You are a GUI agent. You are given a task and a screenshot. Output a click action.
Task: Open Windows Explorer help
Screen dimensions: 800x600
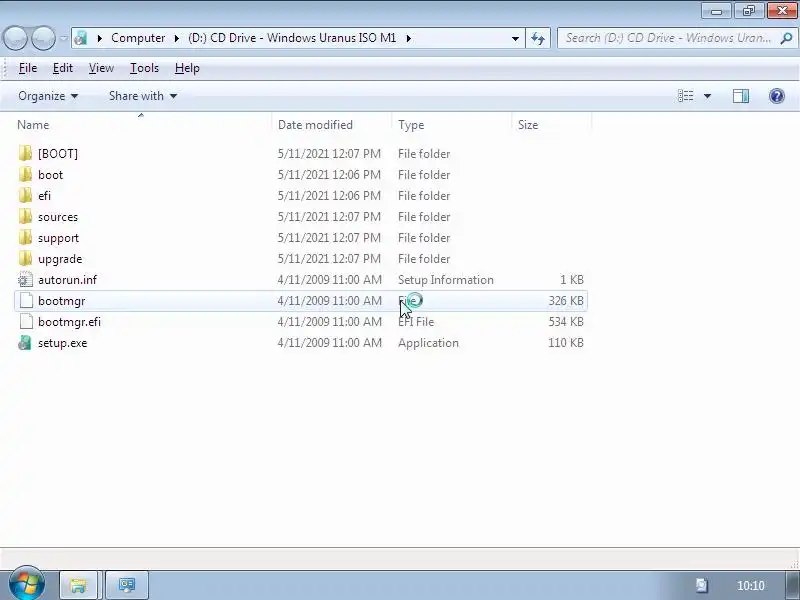pyautogui.click(x=777, y=96)
